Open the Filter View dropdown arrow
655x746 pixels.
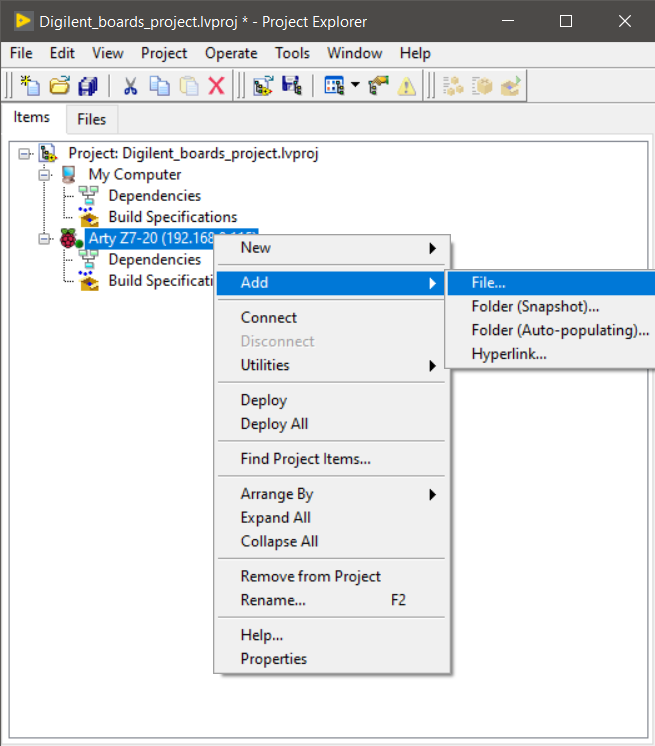[x=355, y=85]
